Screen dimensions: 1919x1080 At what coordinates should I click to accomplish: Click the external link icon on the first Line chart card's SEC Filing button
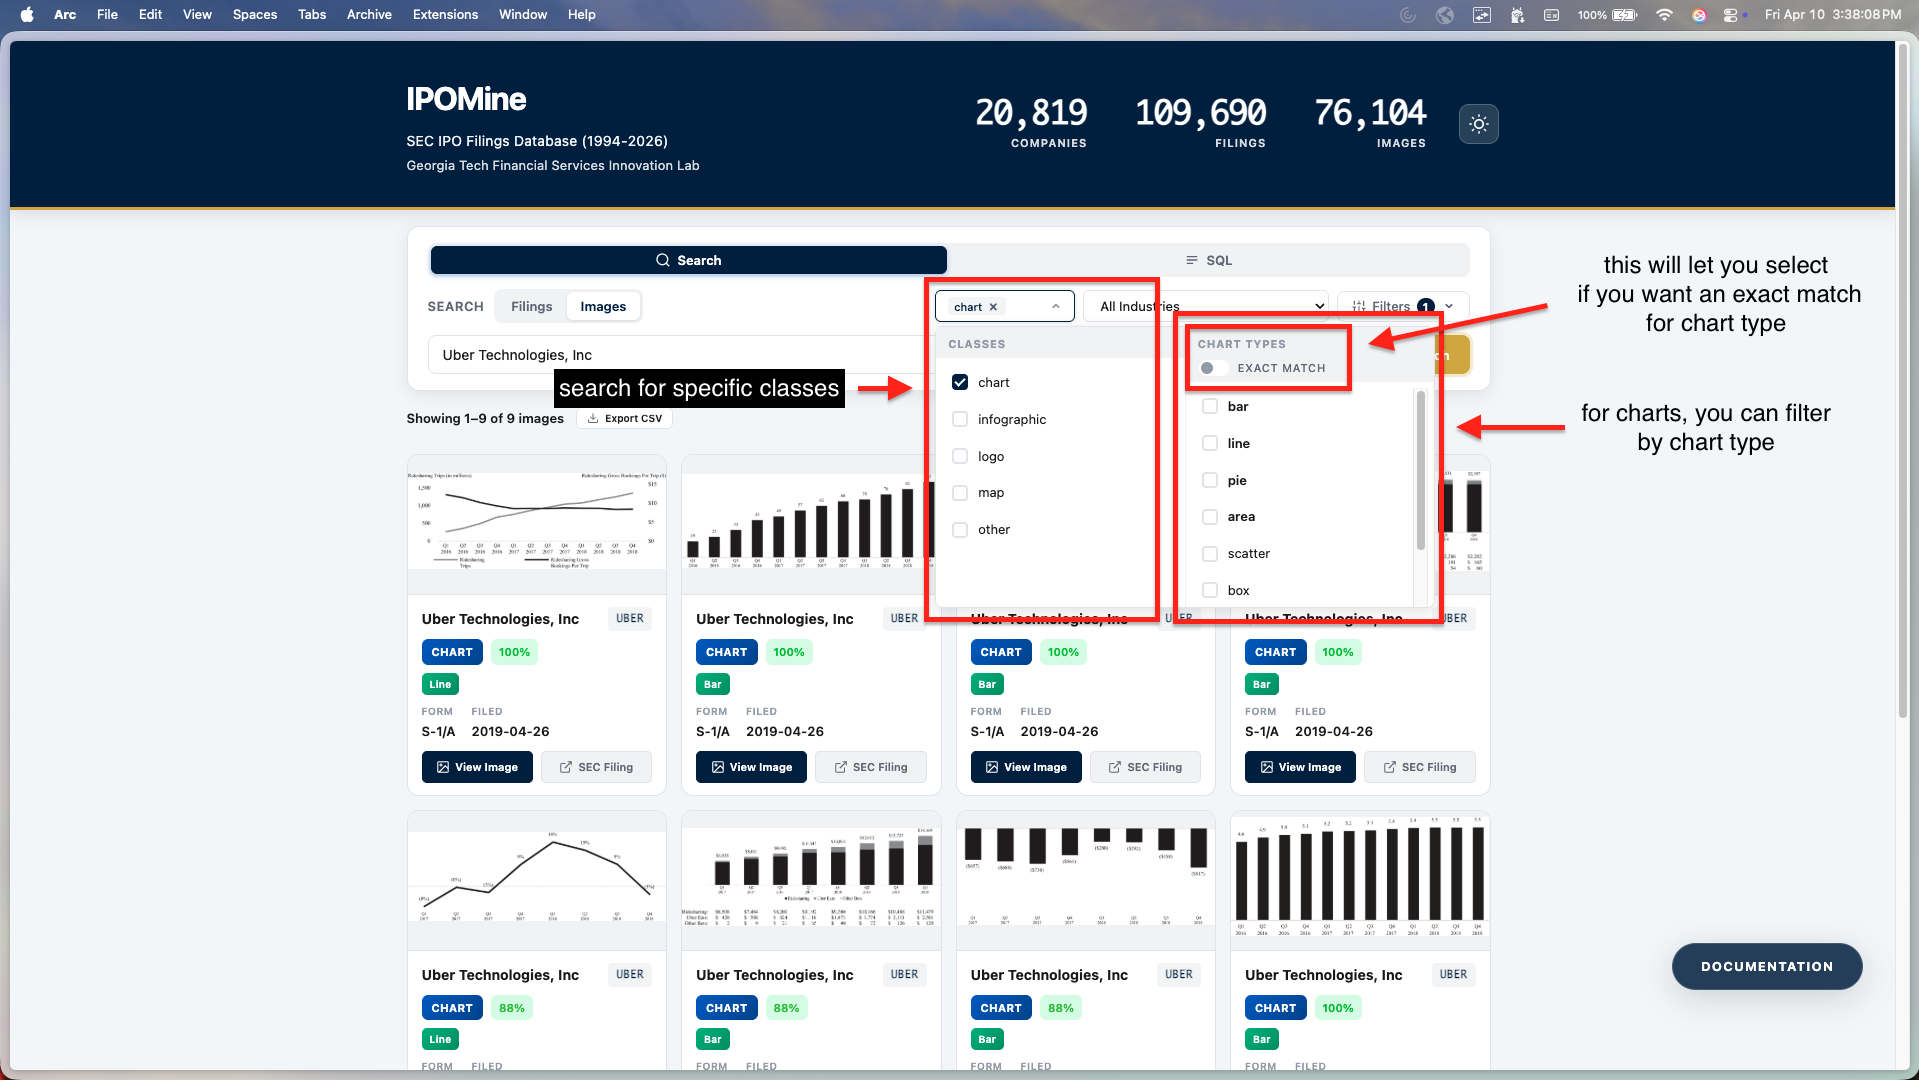coord(566,767)
